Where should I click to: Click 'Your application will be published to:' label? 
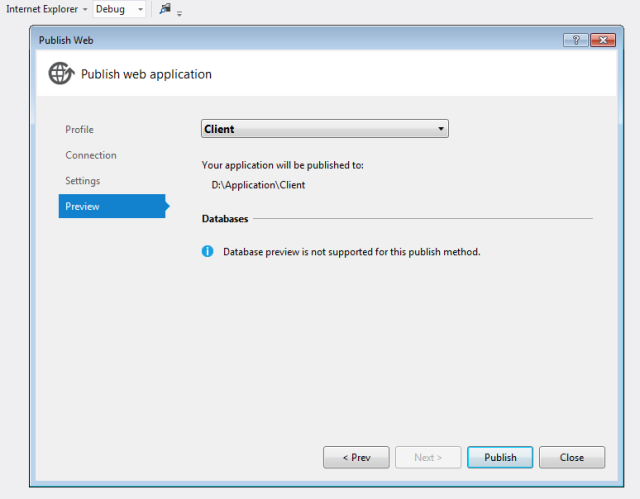[282, 165]
